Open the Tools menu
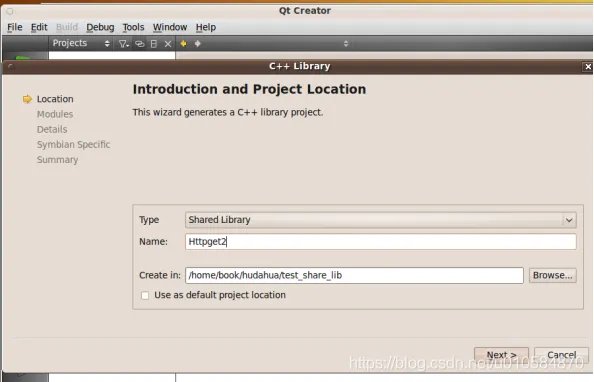Screen dimensions: 594x382 pyautogui.click(x=133, y=27)
